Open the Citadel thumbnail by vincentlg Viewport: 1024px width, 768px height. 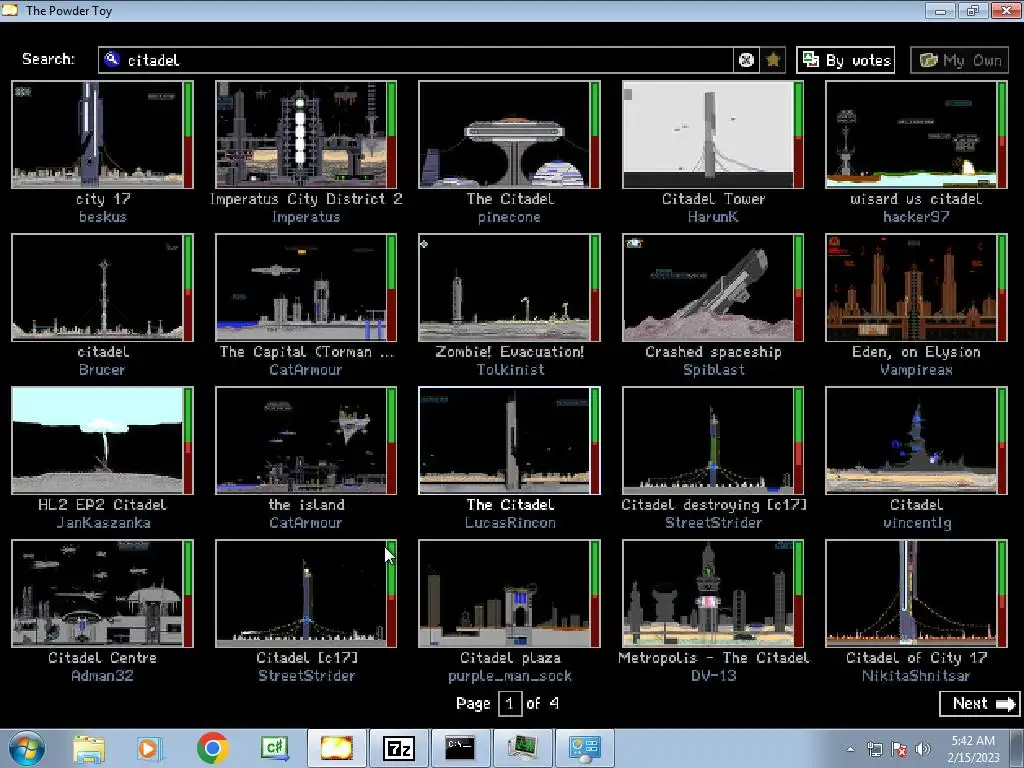(x=912, y=440)
